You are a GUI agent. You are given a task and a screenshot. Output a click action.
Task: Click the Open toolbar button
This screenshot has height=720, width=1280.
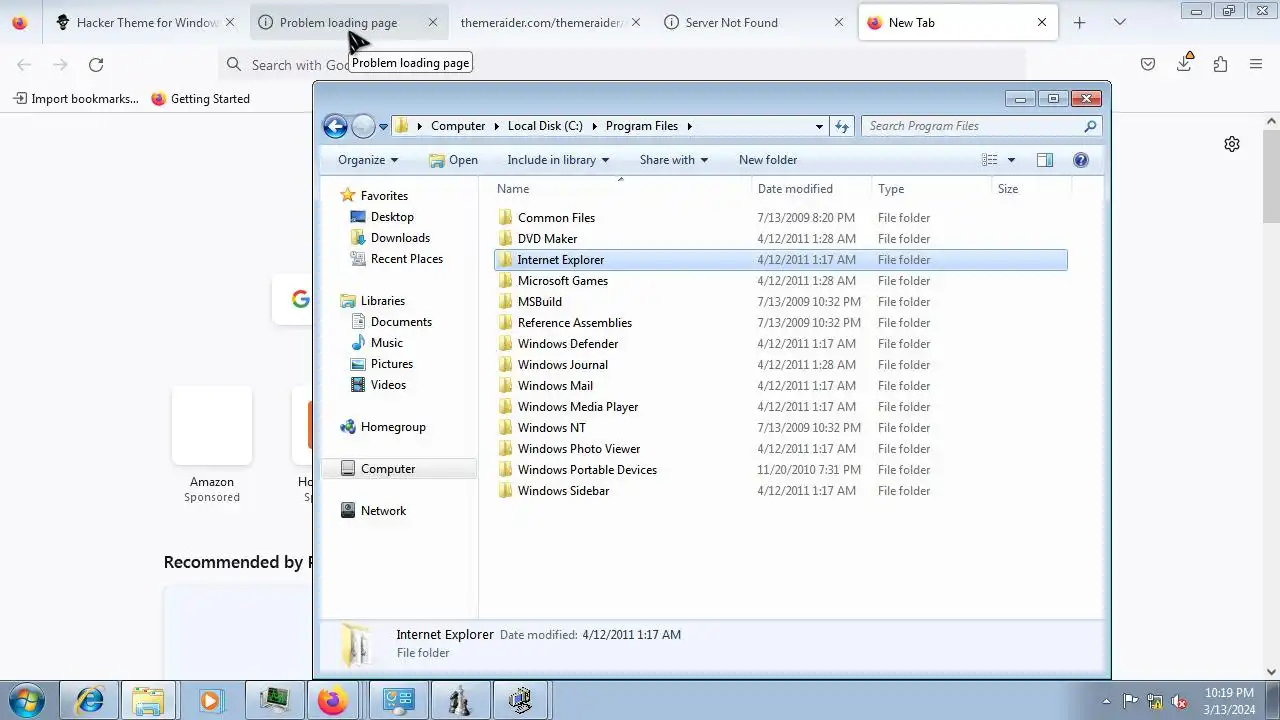(x=453, y=160)
